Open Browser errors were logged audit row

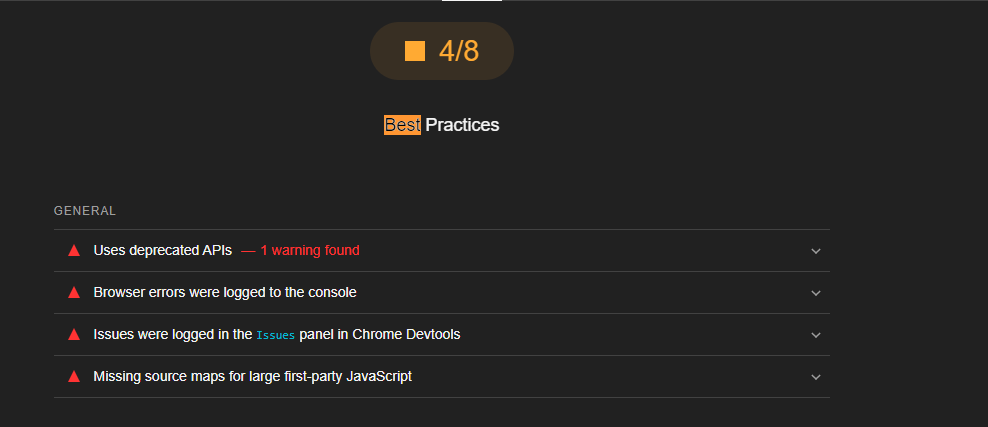[x=225, y=292]
